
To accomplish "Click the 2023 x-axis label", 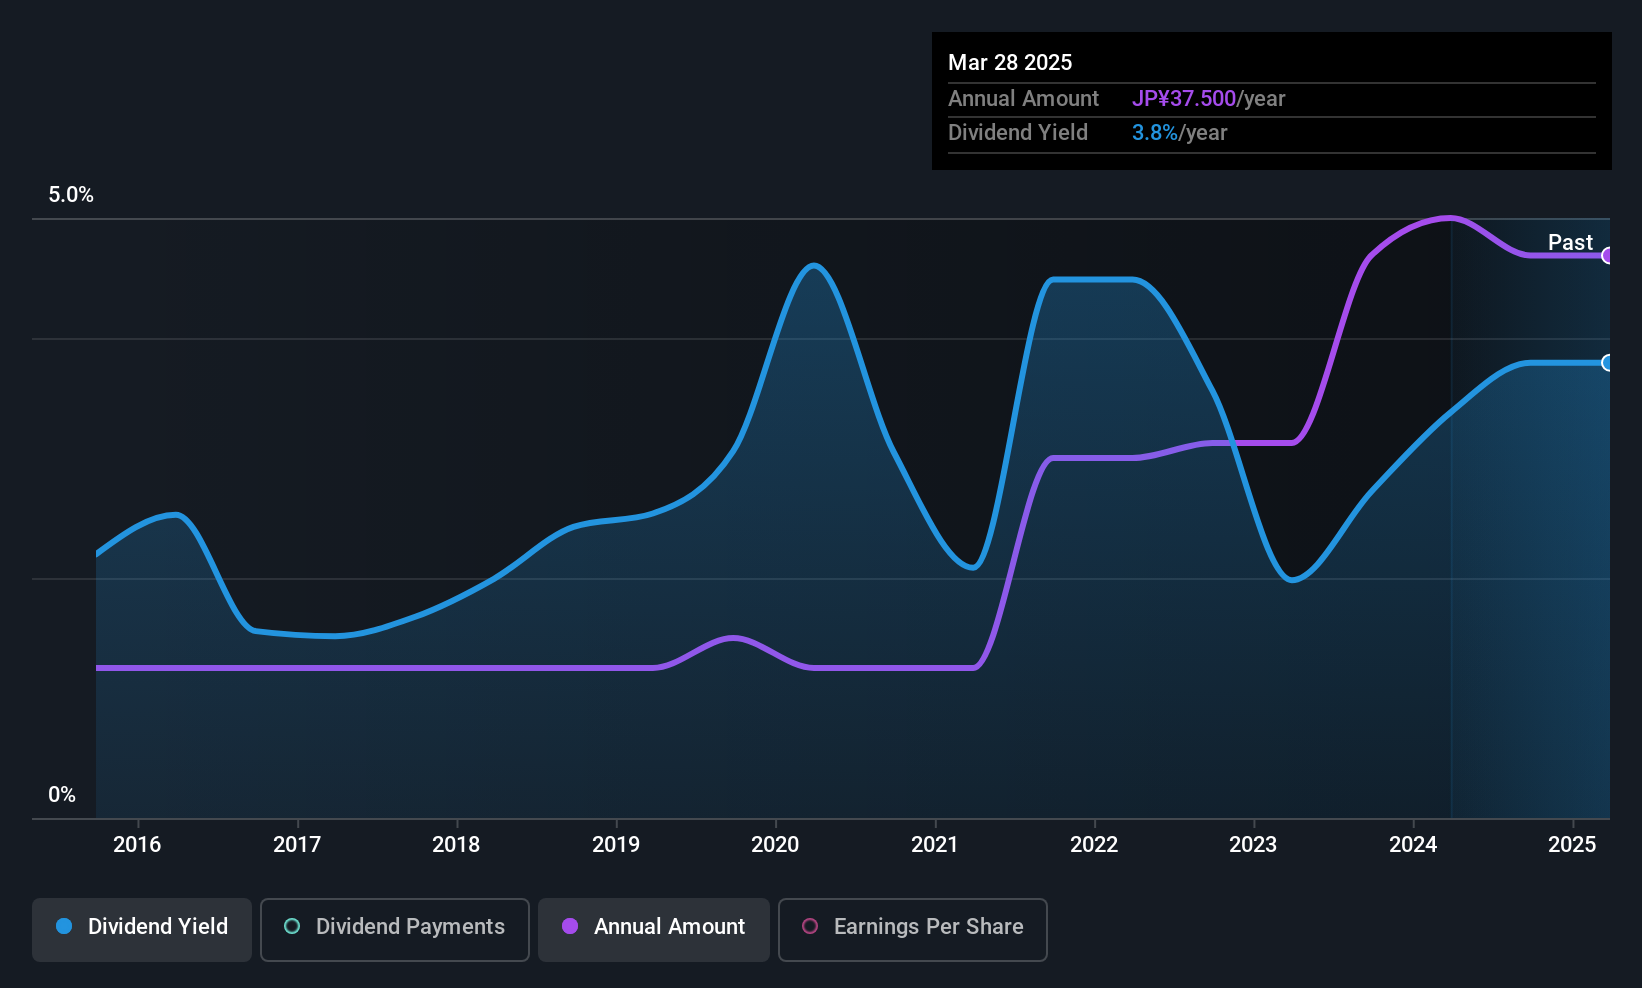I will (1253, 845).
